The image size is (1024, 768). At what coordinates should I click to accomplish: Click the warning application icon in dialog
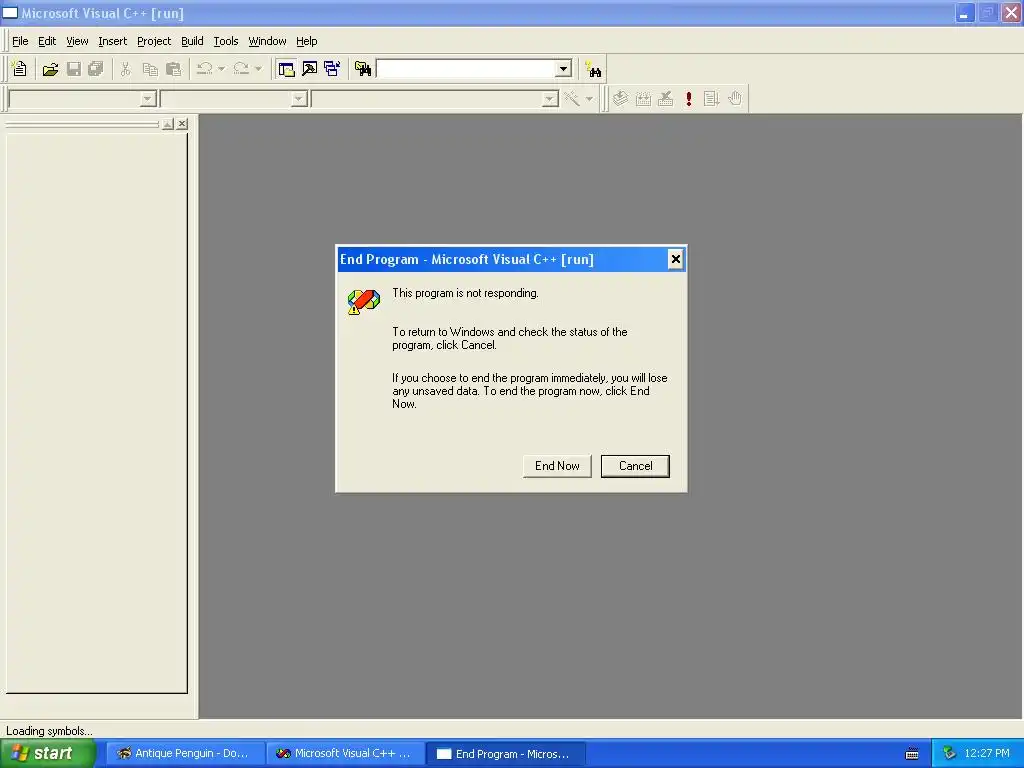pyautogui.click(x=363, y=302)
